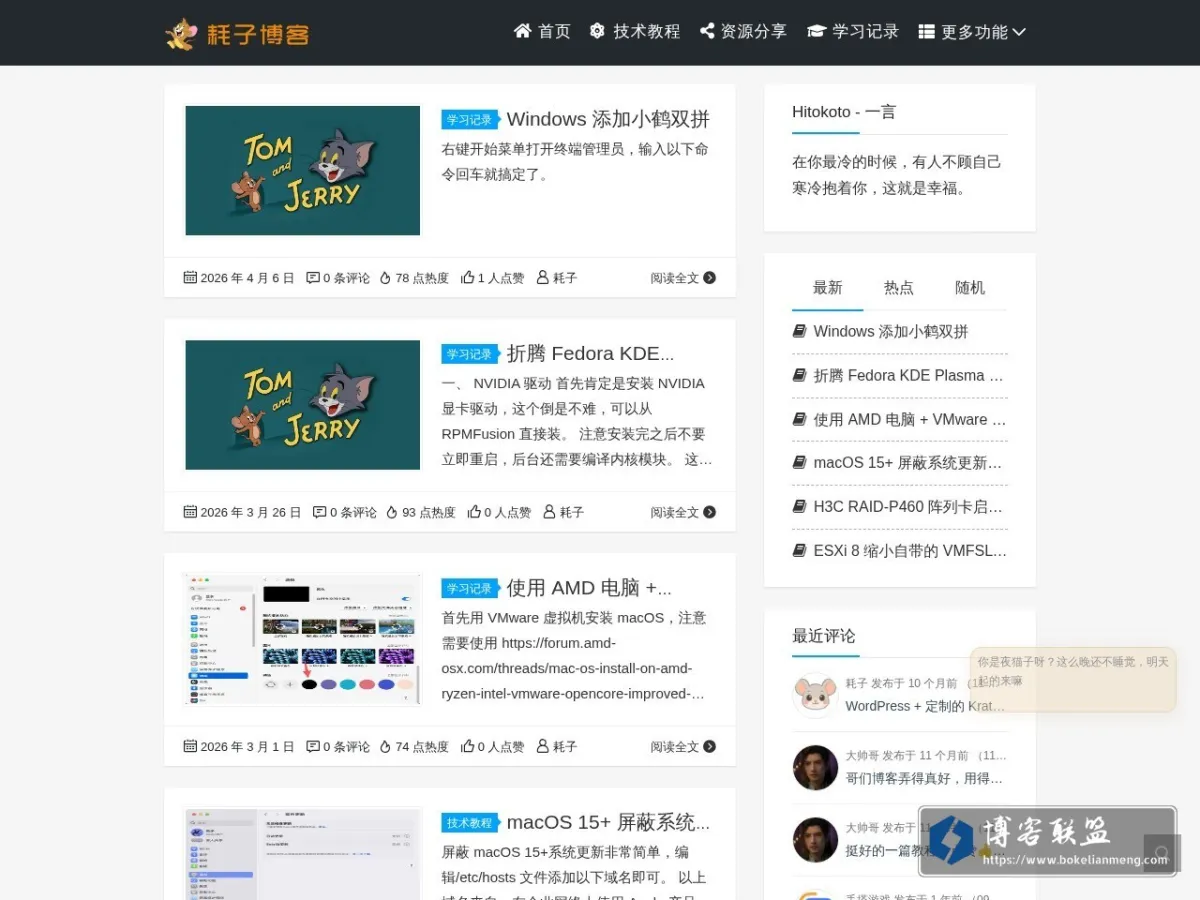Click 阅读全文 on Windows 添加小鹤双拼 post
Viewport: 1200px width, 900px height.
[683, 277]
